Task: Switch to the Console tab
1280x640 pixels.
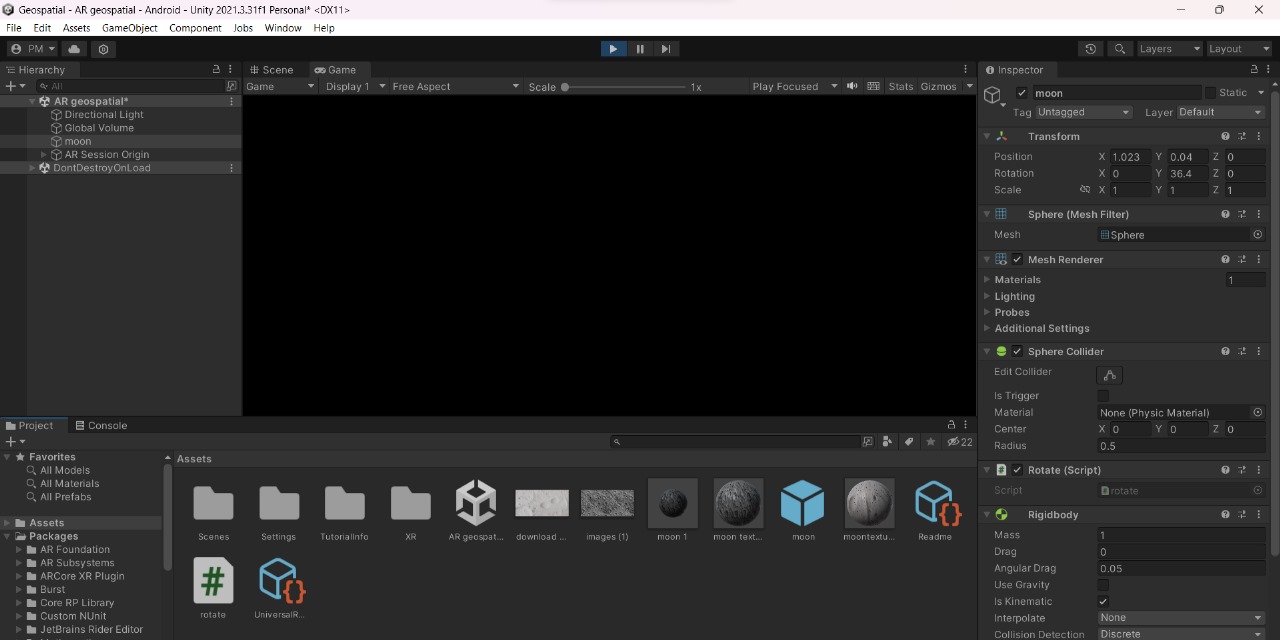Action: click(x=100, y=425)
